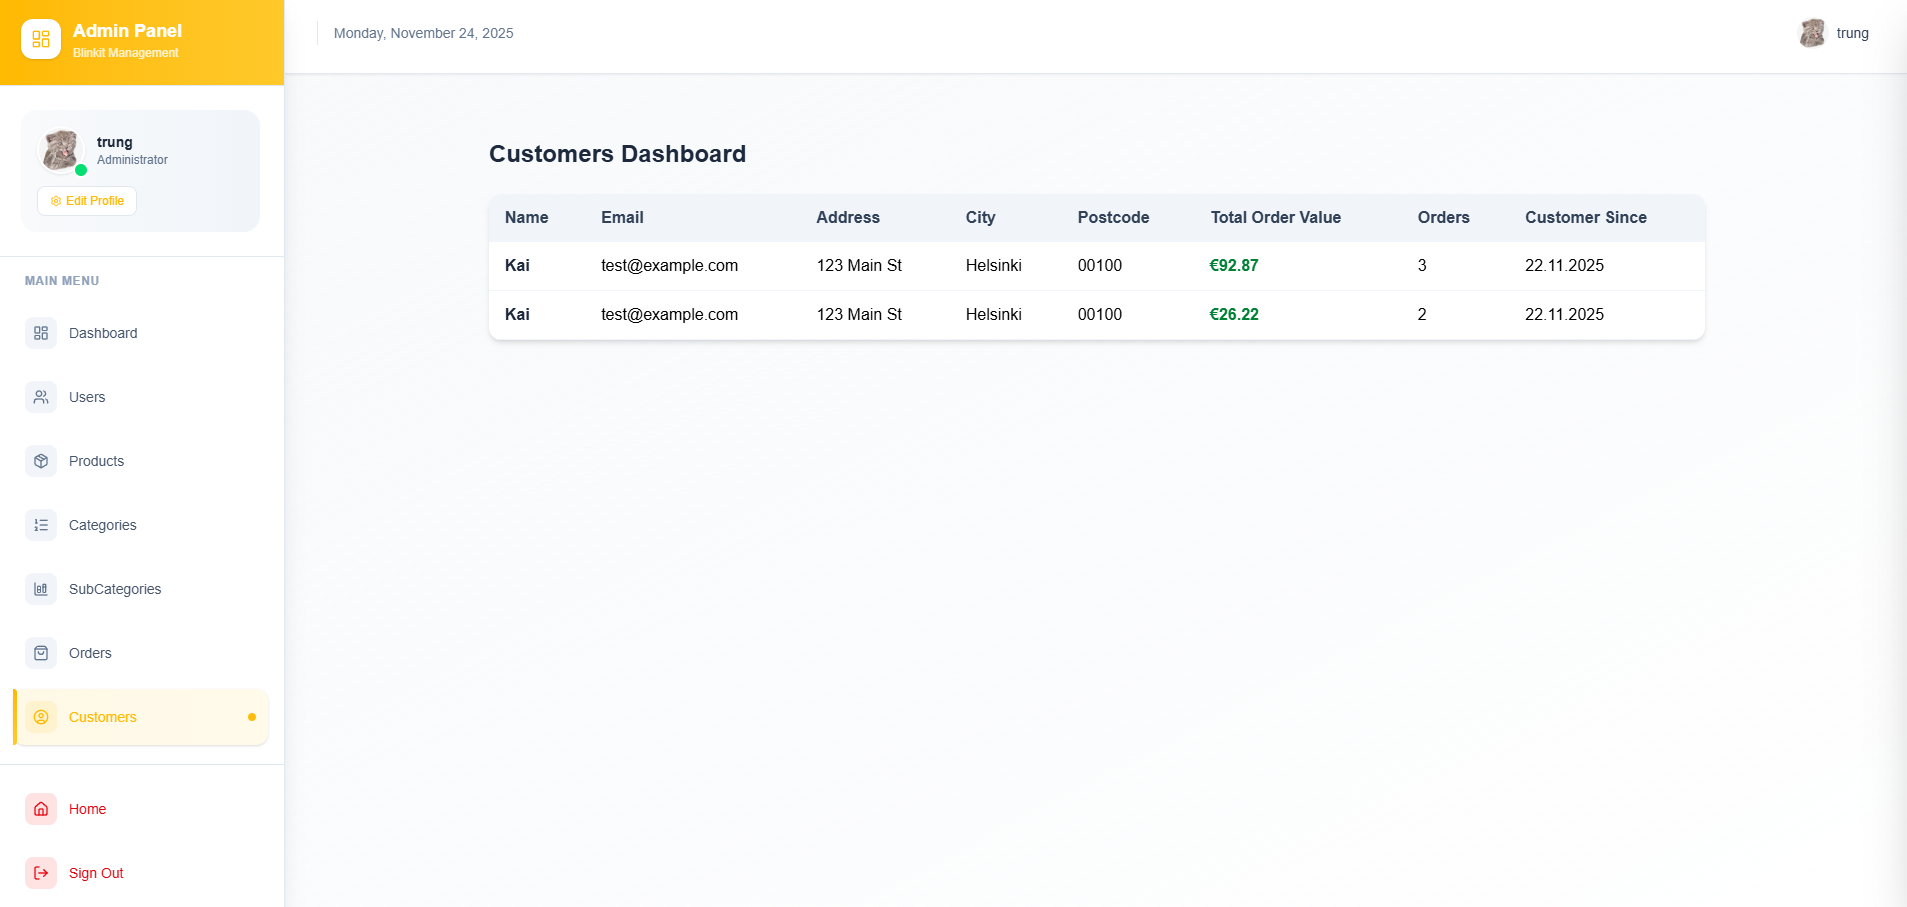The image size is (1907, 907).
Task: Click the €26.22 total order value
Action: click(x=1233, y=314)
